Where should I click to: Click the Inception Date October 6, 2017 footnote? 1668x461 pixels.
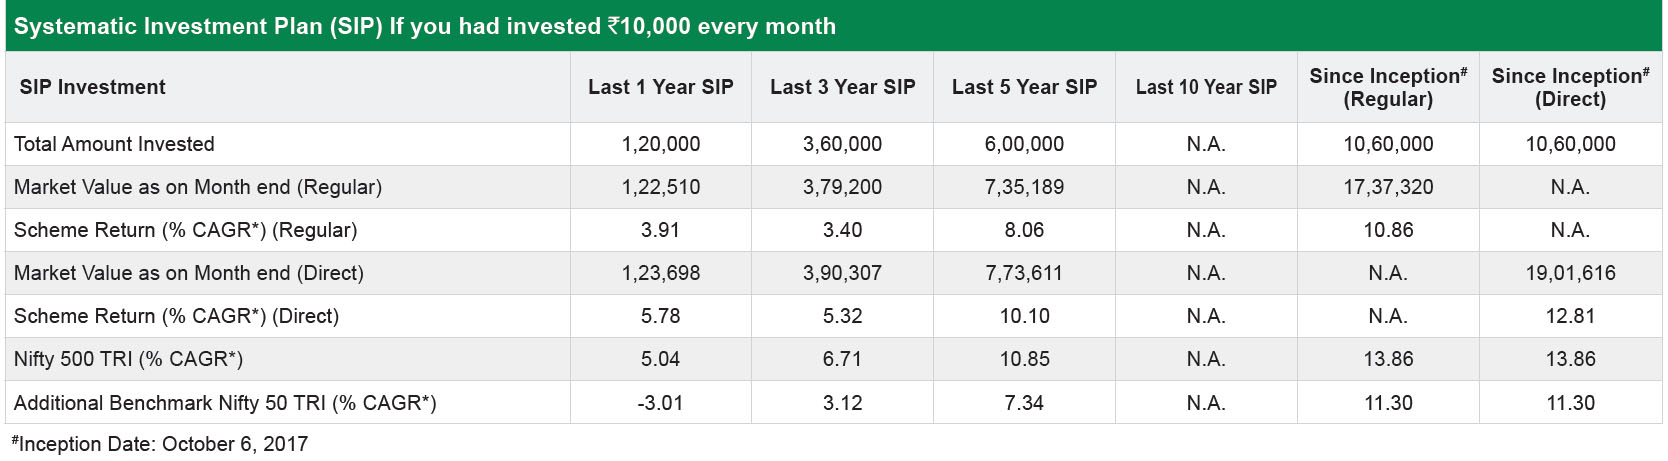(160, 444)
